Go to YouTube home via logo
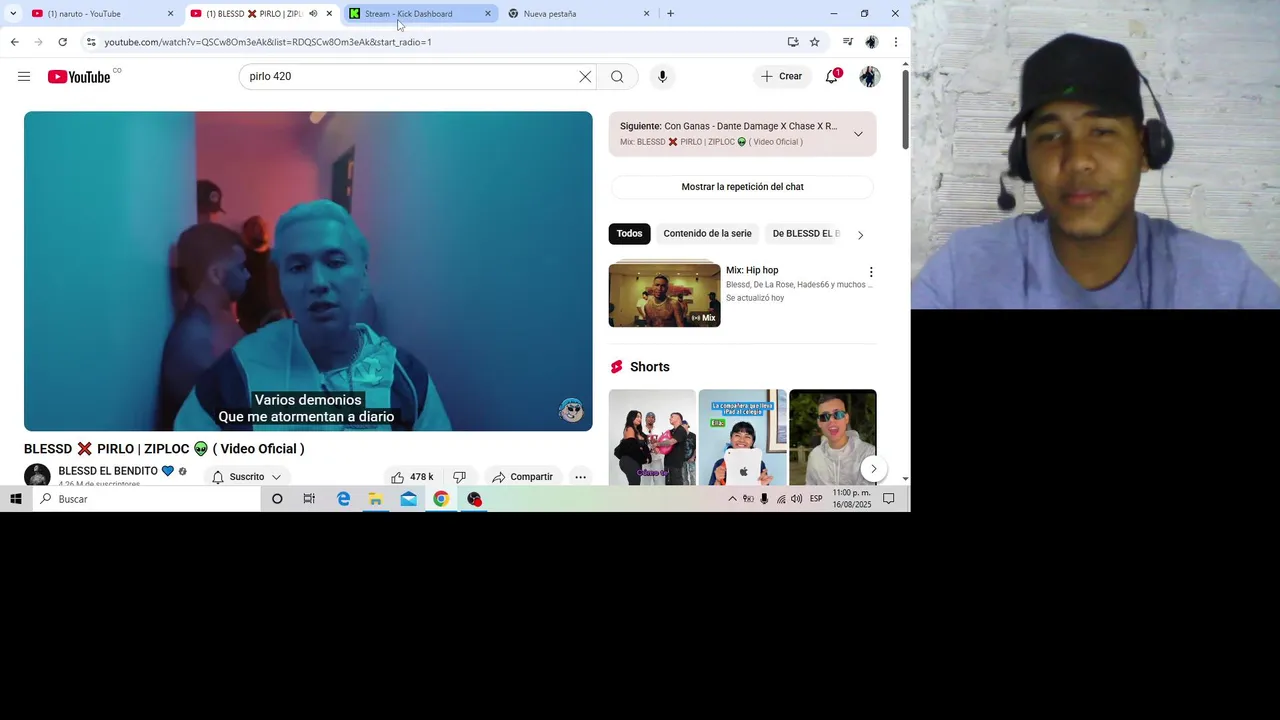This screenshot has width=1280, height=720. (79, 77)
